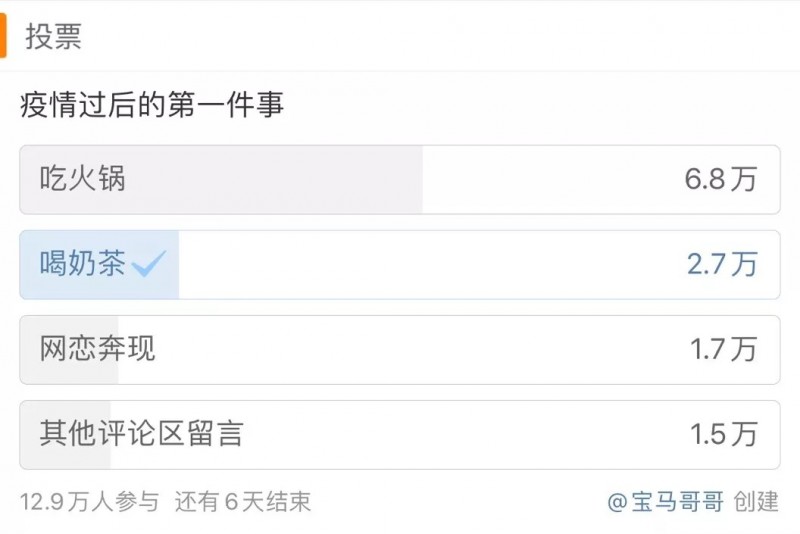This screenshot has width=800, height=534.
Task: Open the 投票 section header
Action: tap(54, 37)
